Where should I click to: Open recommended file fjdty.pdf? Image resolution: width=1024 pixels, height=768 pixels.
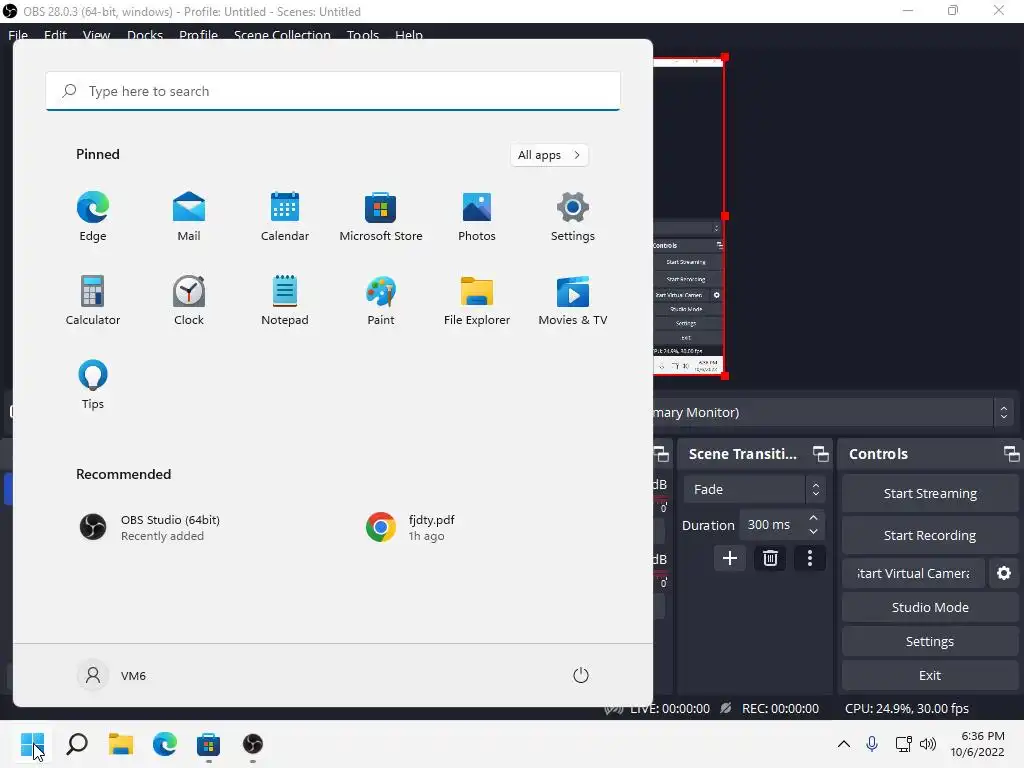click(410, 527)
